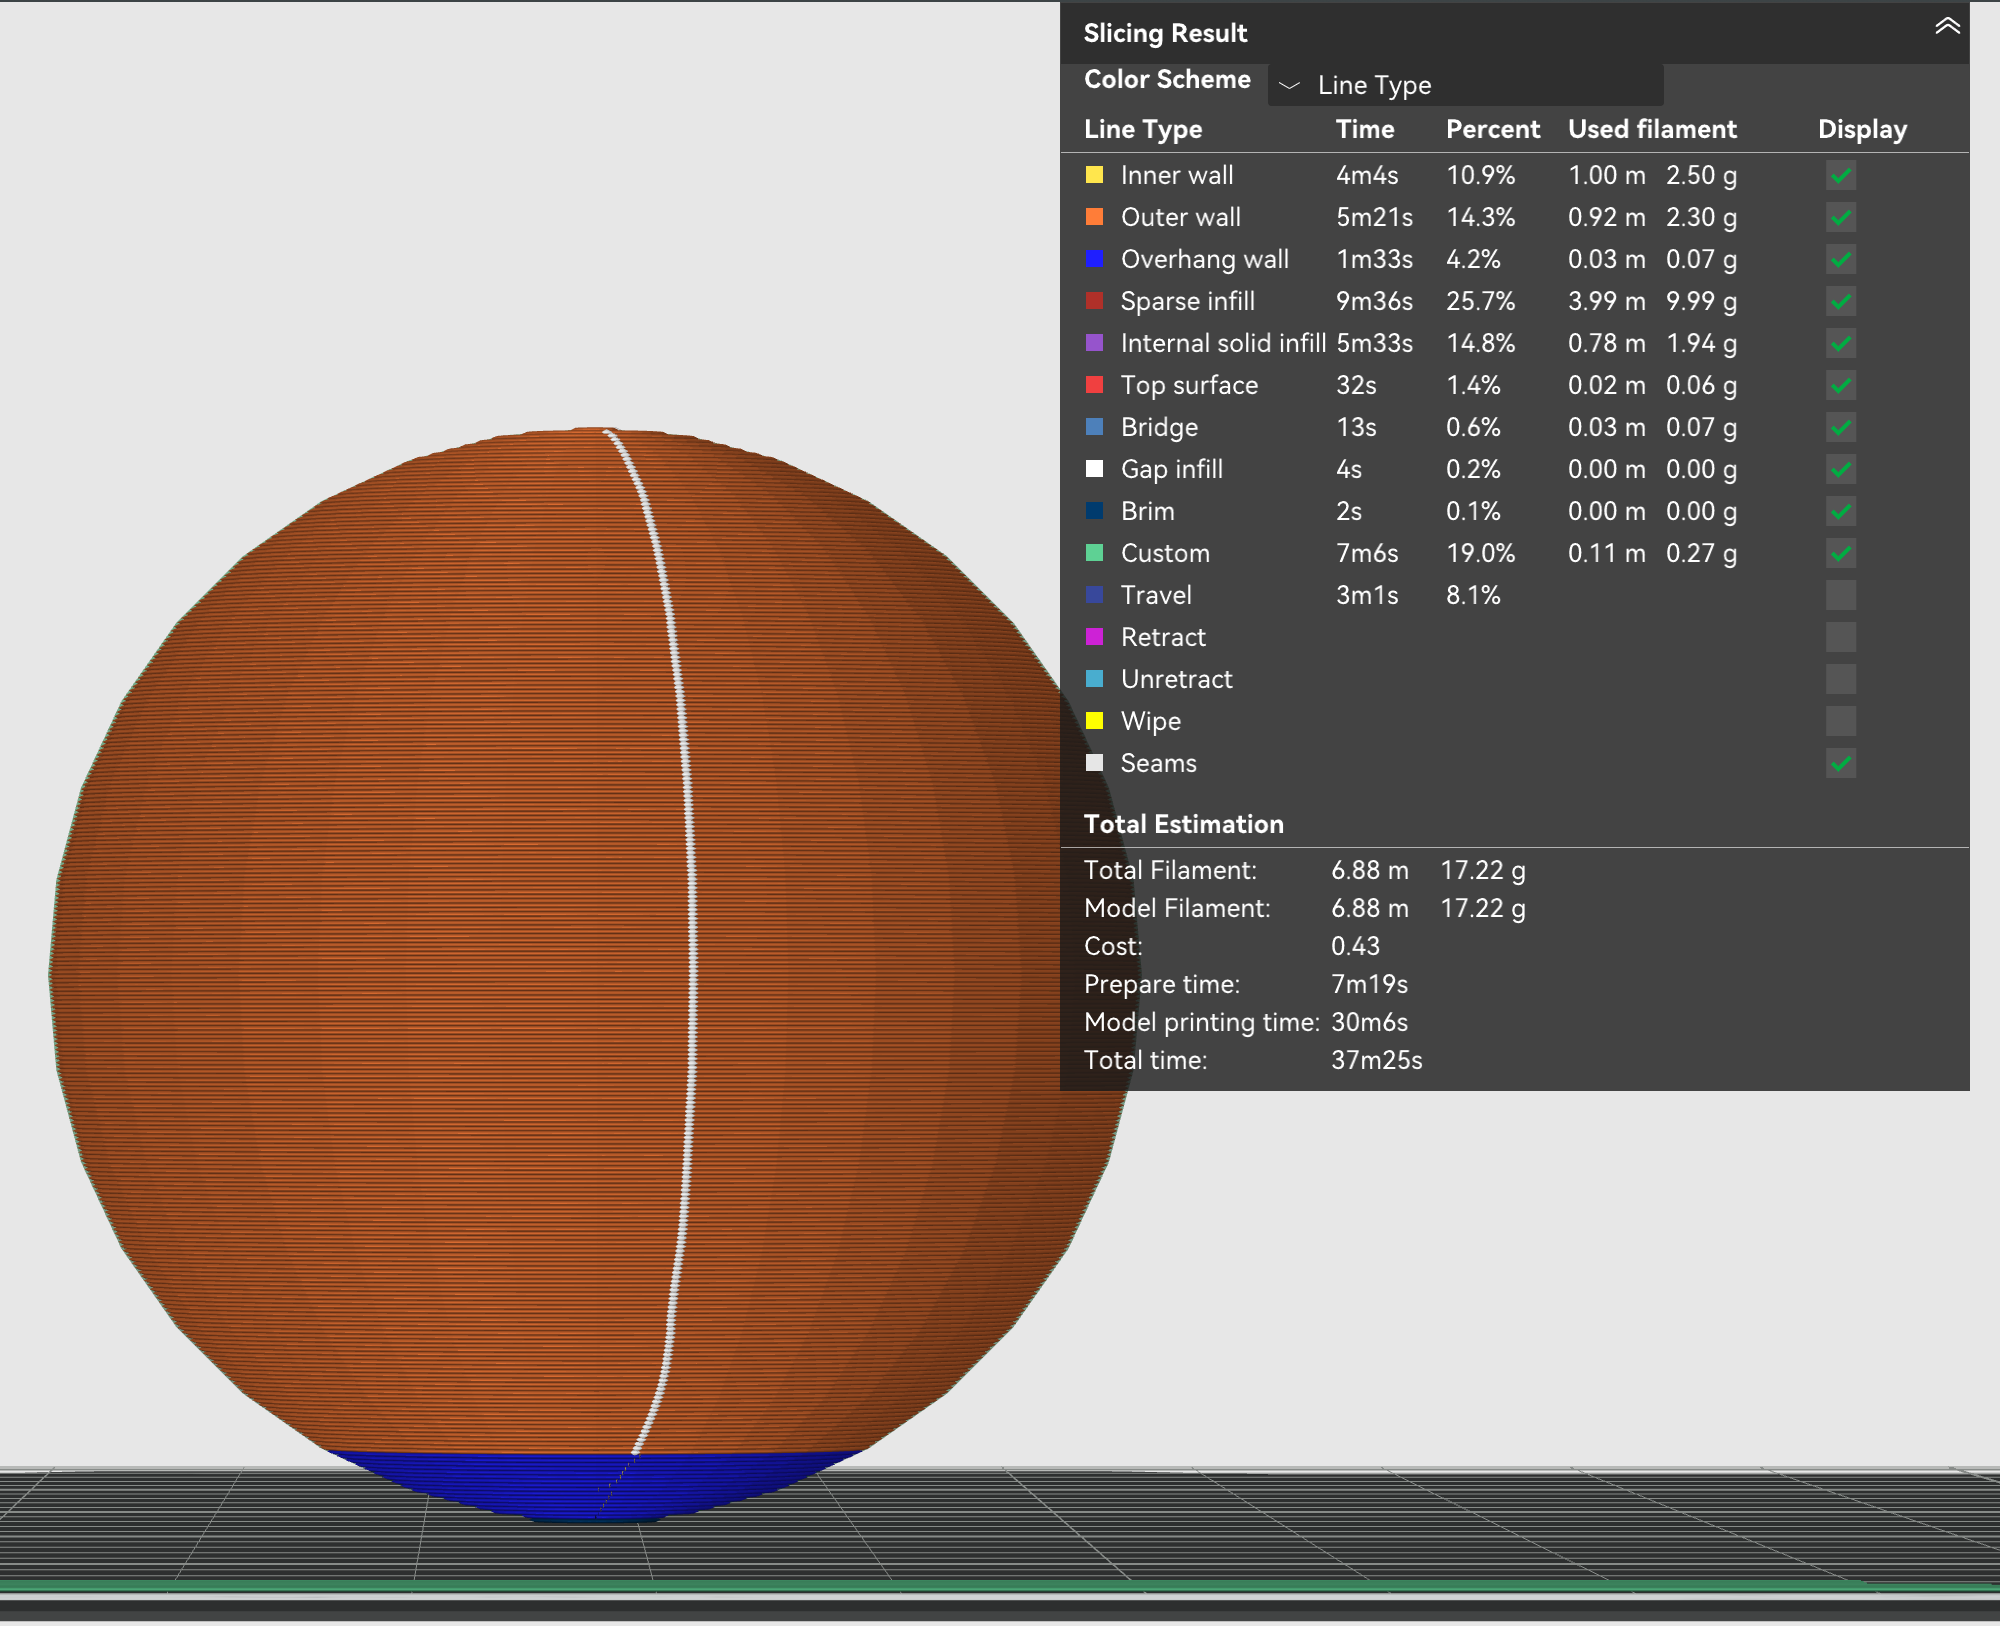
Task: Select the Top surface row label
Action: [x=1189, y=385]
